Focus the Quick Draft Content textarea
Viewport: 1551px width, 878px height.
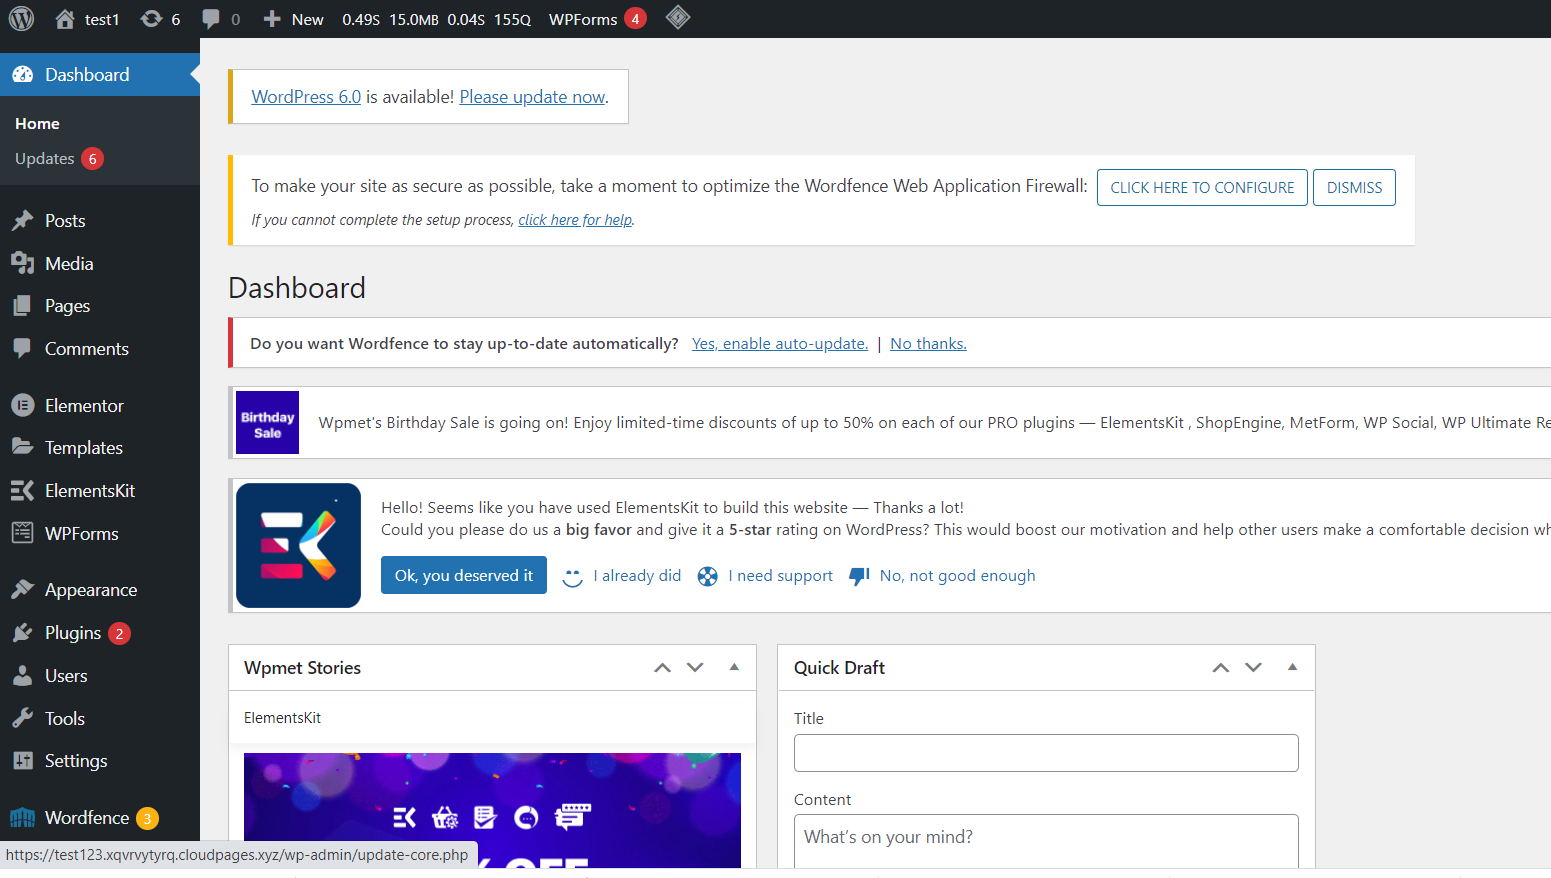(1046, 842)
